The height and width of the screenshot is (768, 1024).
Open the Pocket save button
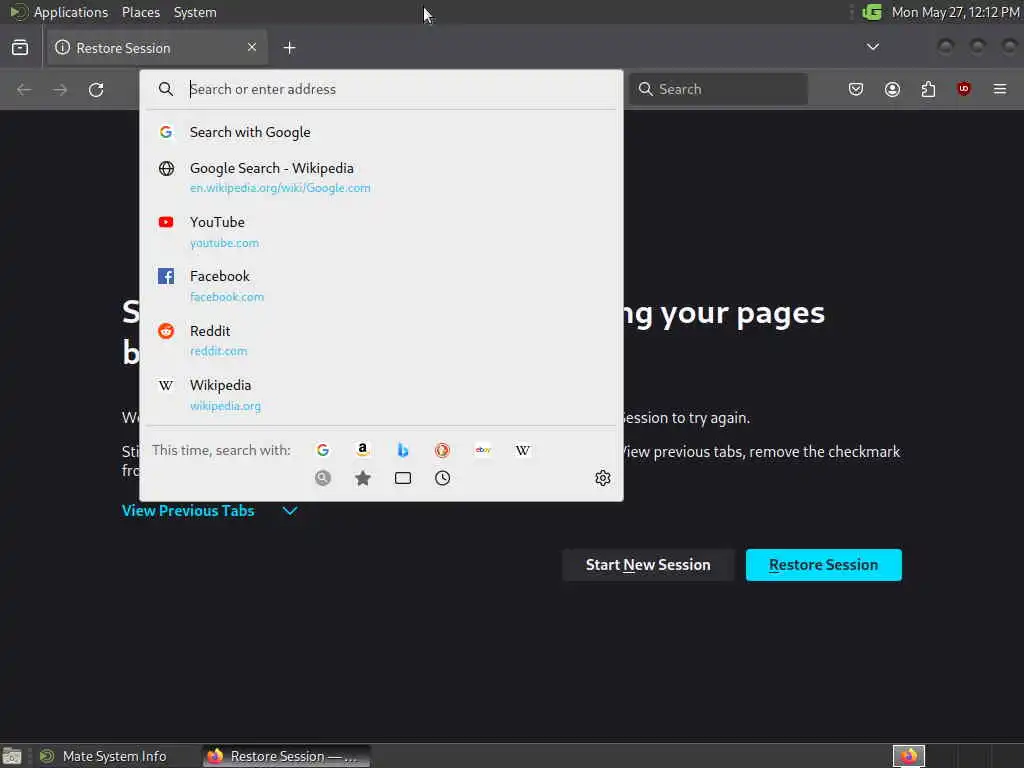coord(856,89)
